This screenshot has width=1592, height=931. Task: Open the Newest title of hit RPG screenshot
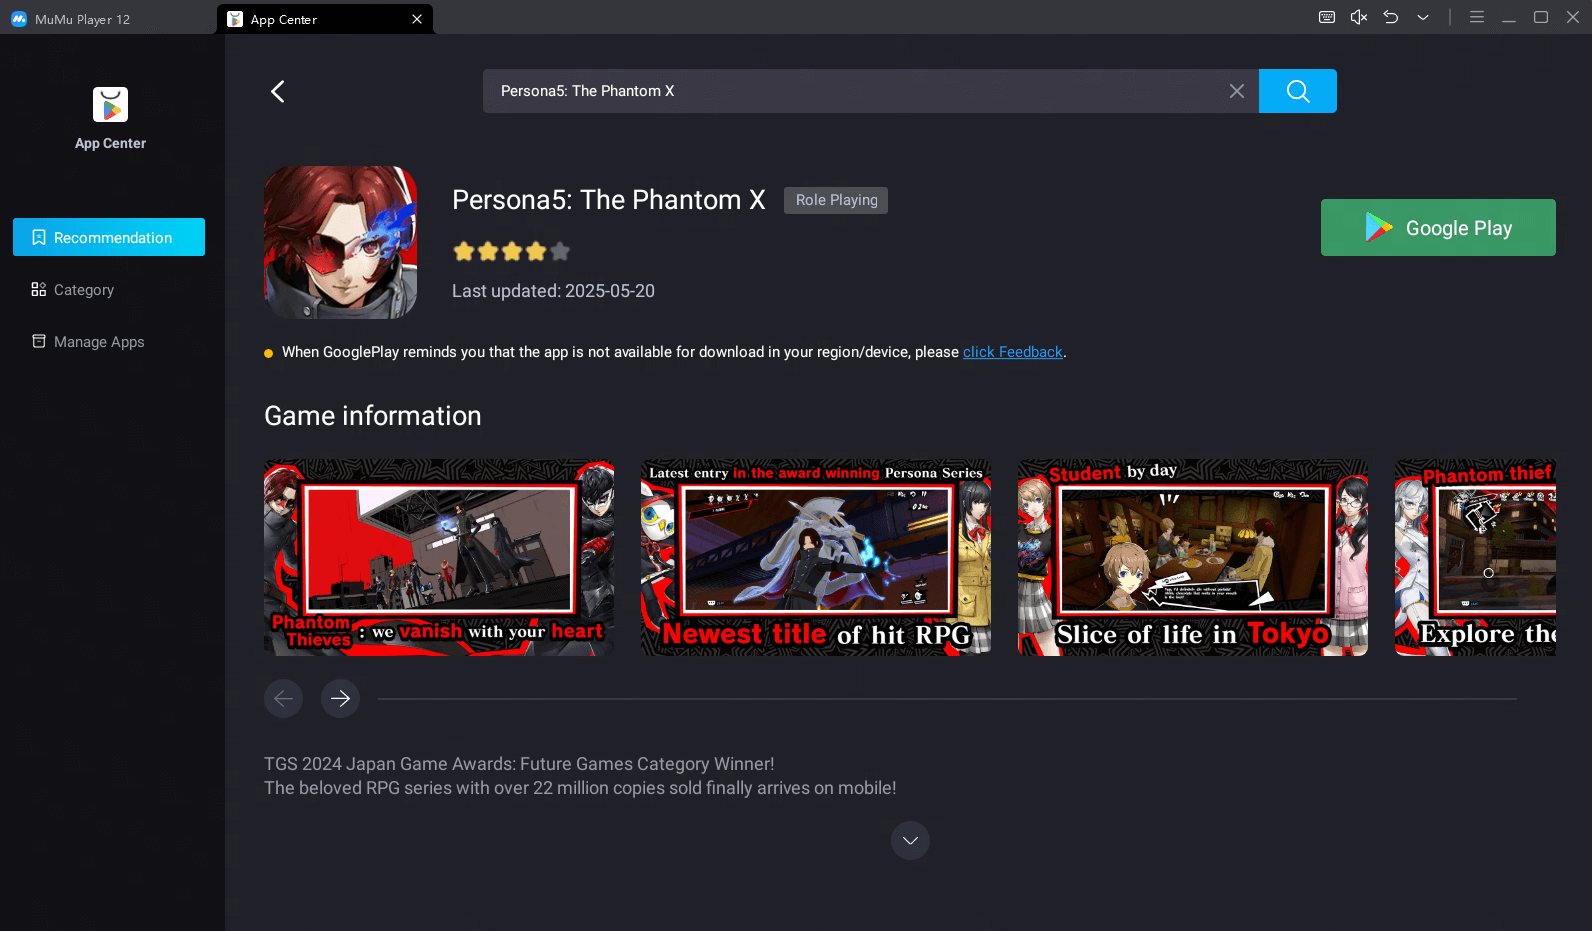pos(816,558)
